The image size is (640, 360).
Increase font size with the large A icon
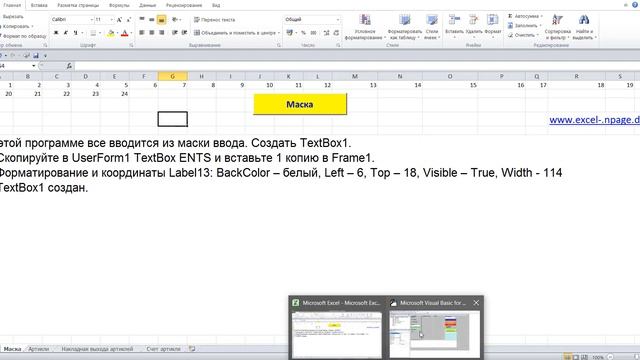pyautogui.click(x=119, y=20)
